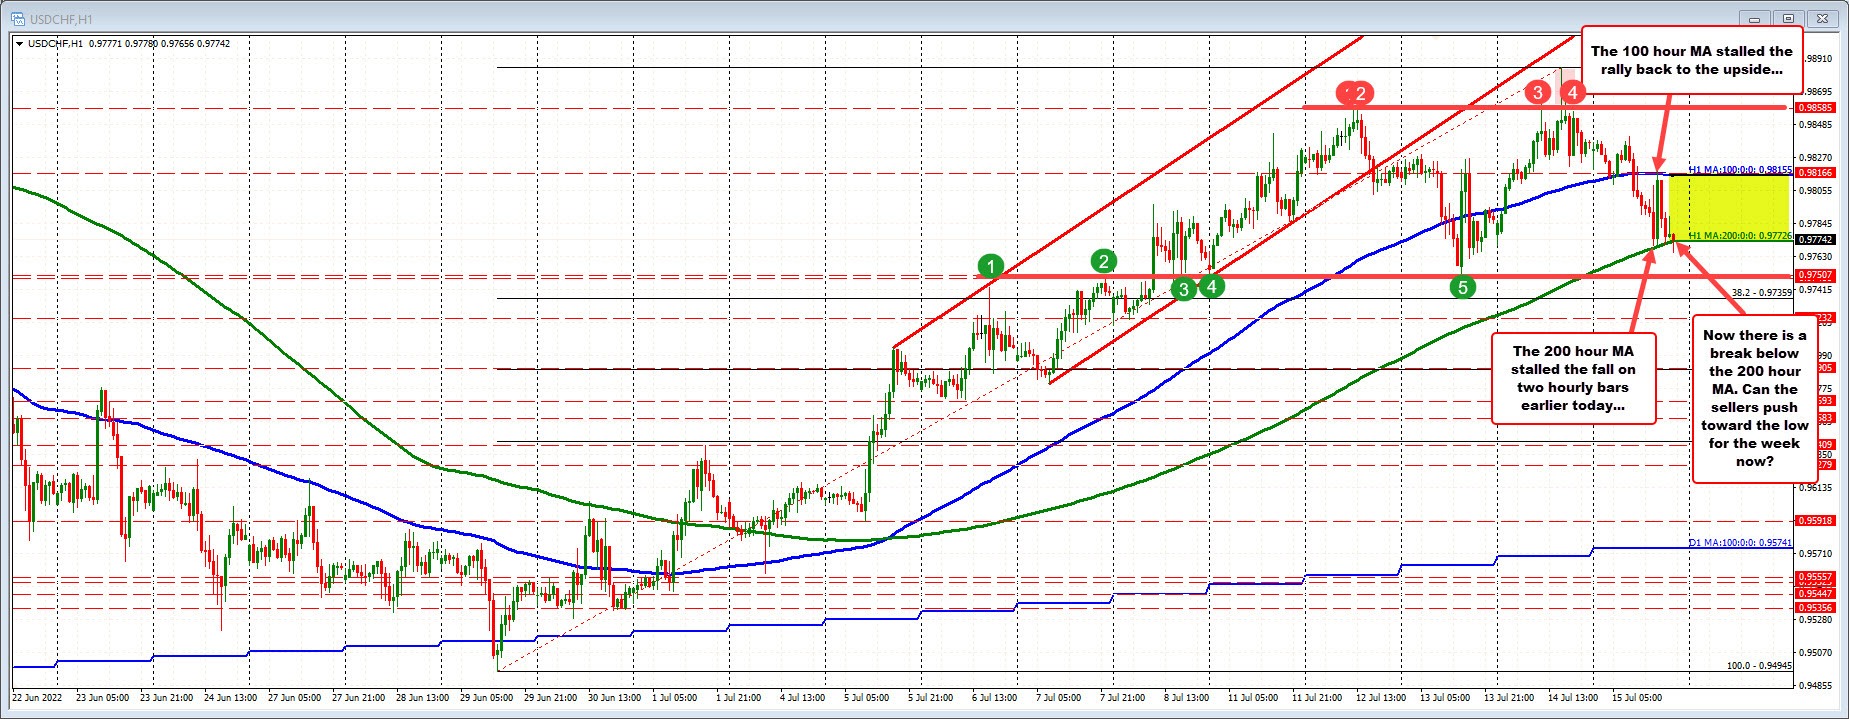The height and width of the screenshot is (719, 1849).
Task: Click the 0.98910 price scale value
Action: (1817, 59)
